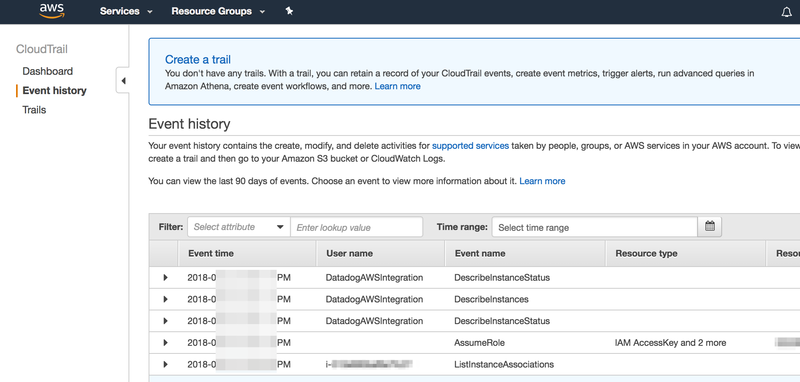Expand the AssumeRole event row
800x382 pixels.
[165, 343]
